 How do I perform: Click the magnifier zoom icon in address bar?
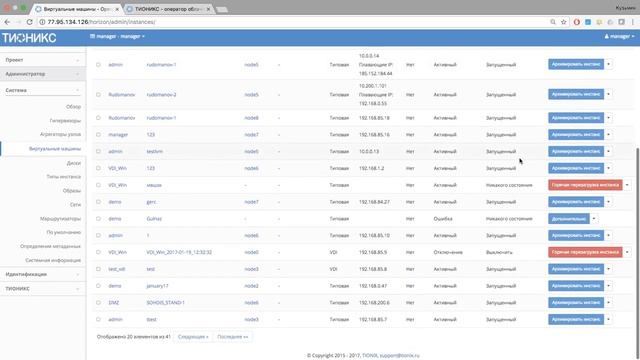pos(553,22)
